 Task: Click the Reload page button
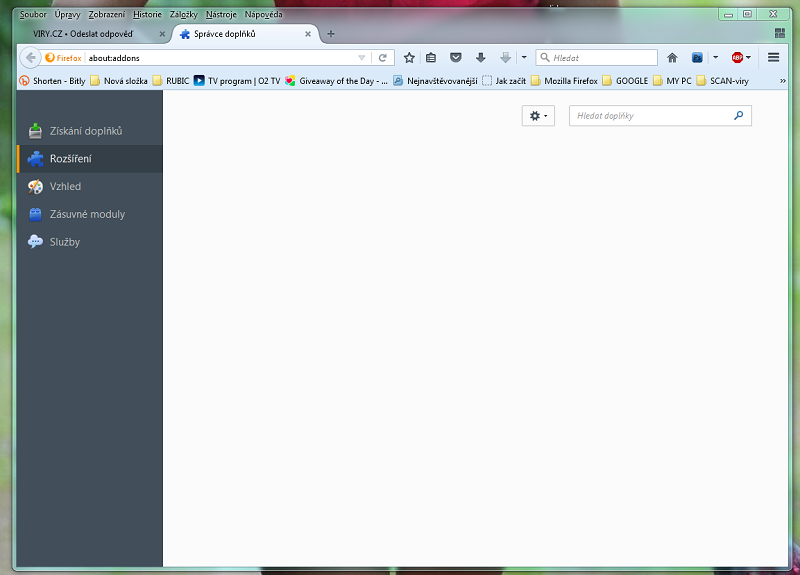point(382,58)
